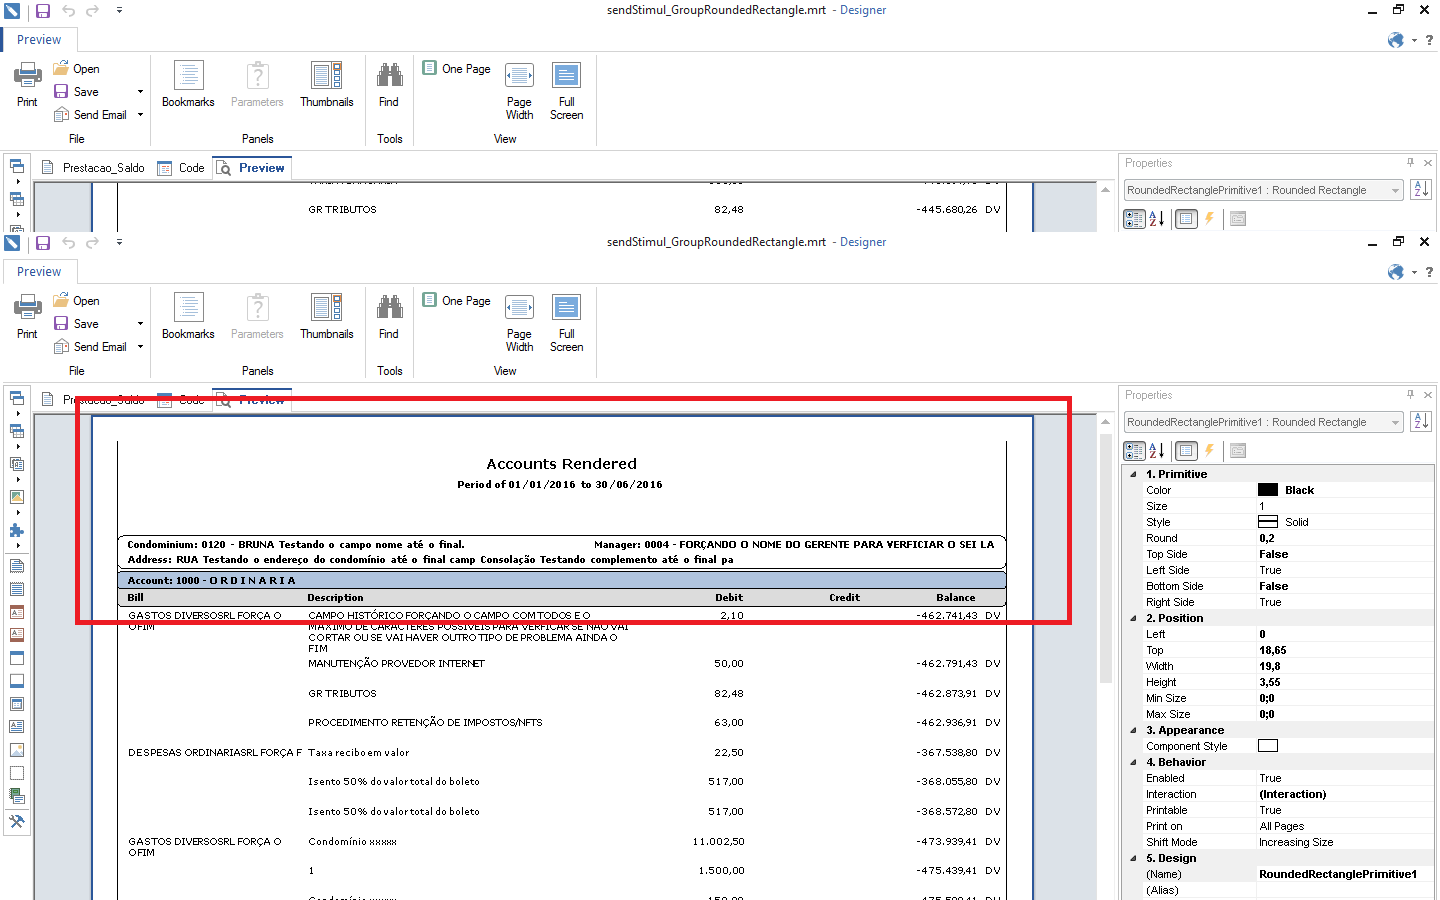
Task: Select Preview ribbon tab in the lower window
Action: (x=39, y=272)
